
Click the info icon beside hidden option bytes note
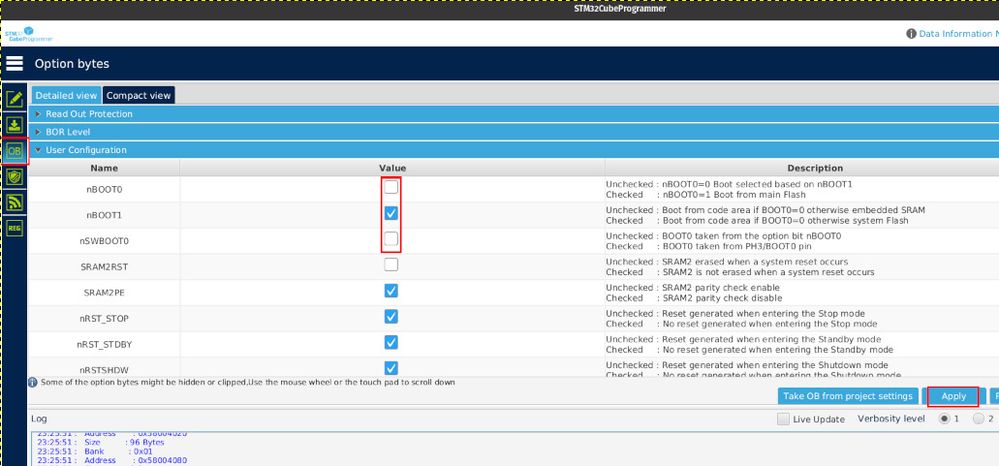pos(33,382)
